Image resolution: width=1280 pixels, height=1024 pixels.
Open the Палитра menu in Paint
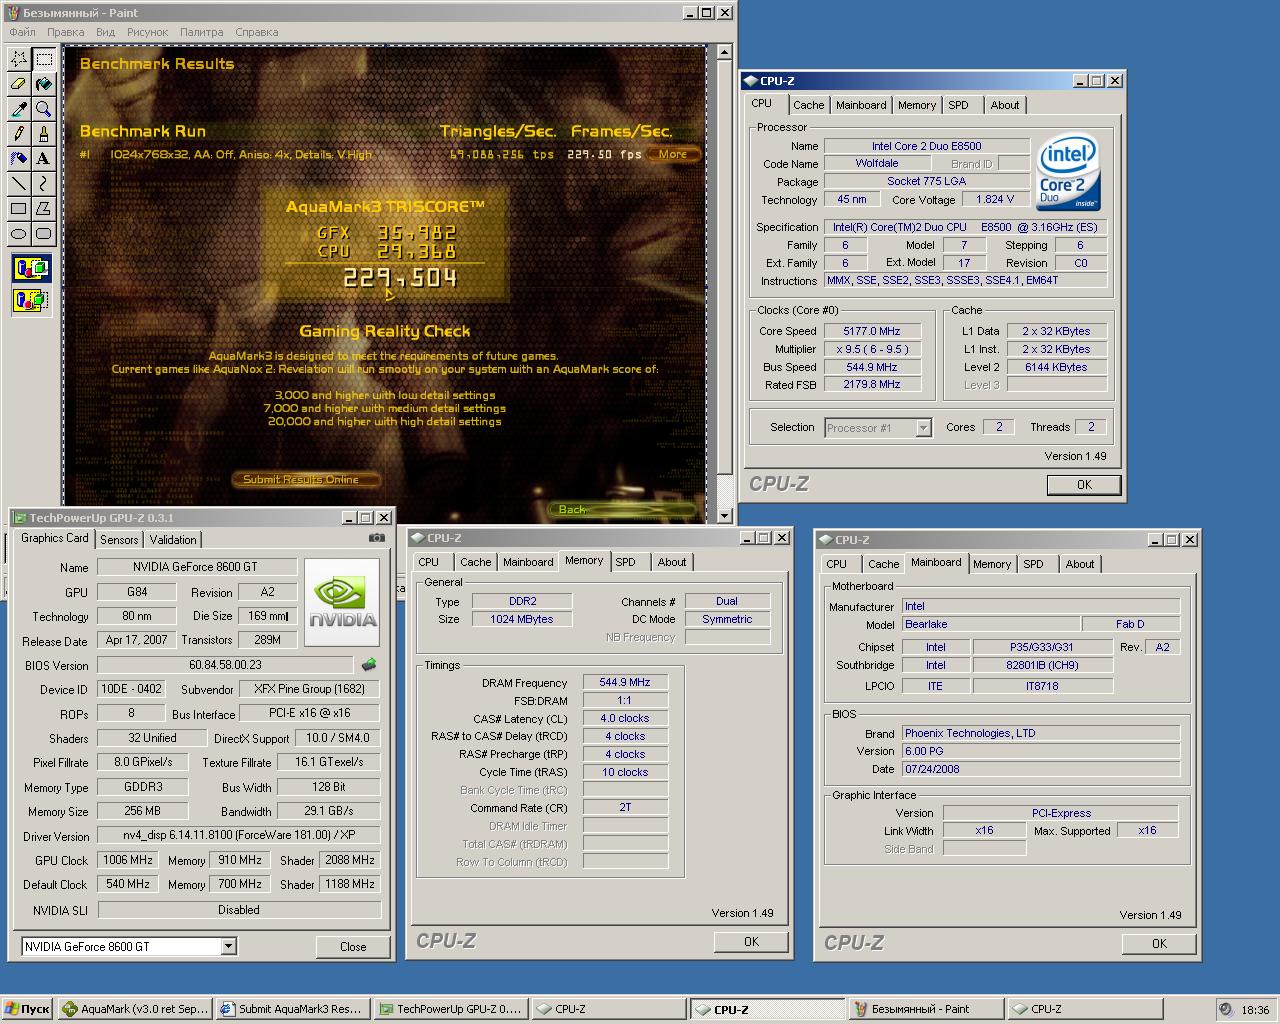click(201, 32)
